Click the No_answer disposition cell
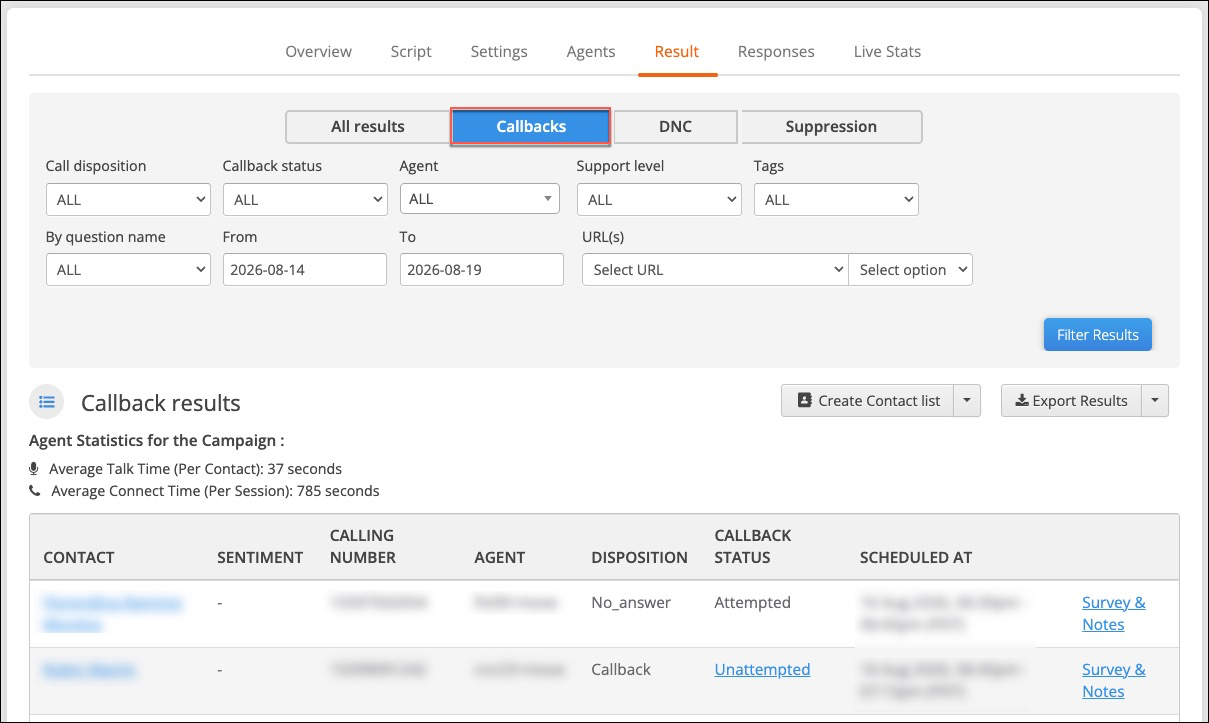 pos(631,603)
